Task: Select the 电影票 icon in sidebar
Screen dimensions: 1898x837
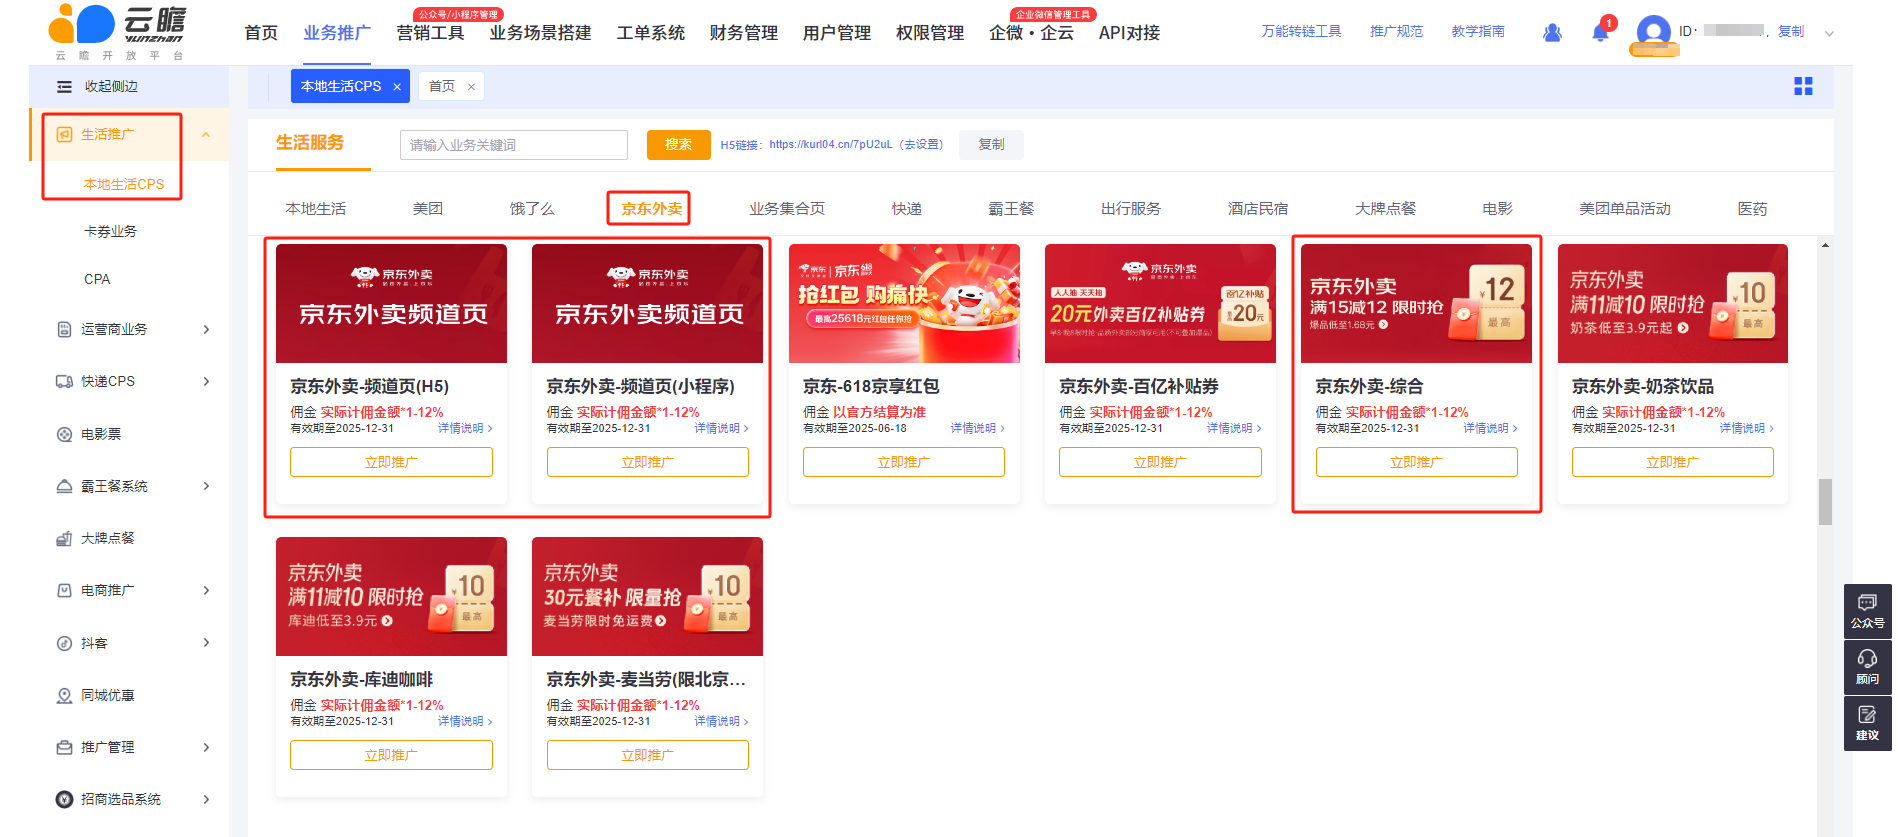Action: pos(64,434)
